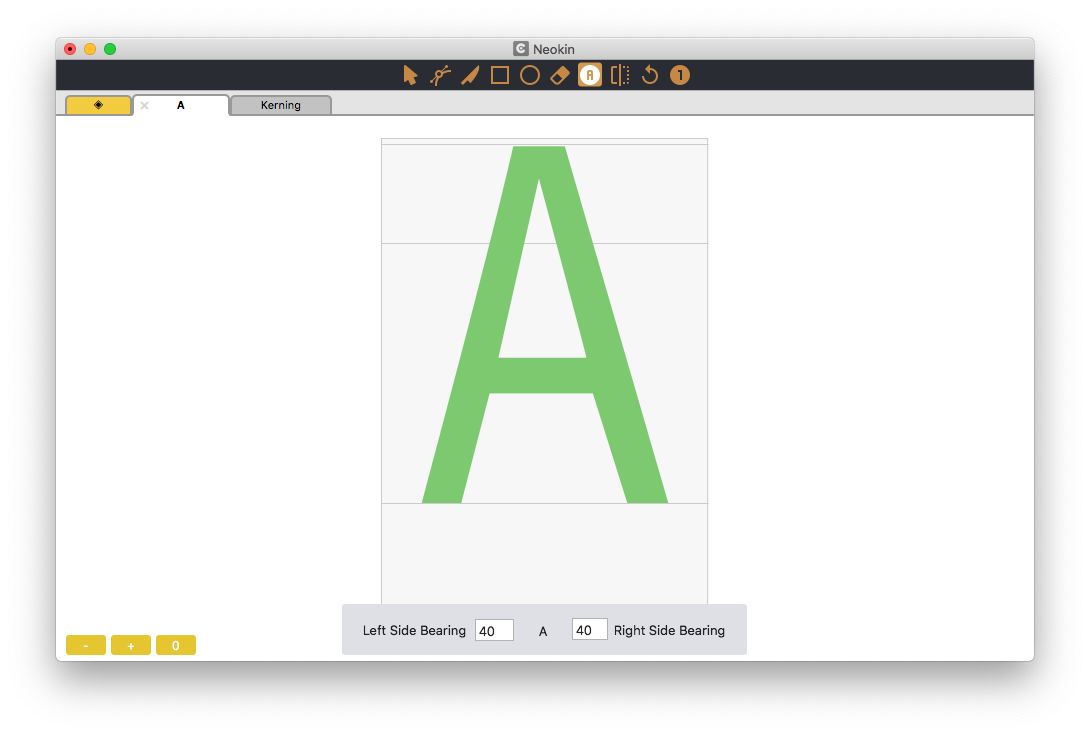Select the ellipse drawing tool

tap(530, 74)
